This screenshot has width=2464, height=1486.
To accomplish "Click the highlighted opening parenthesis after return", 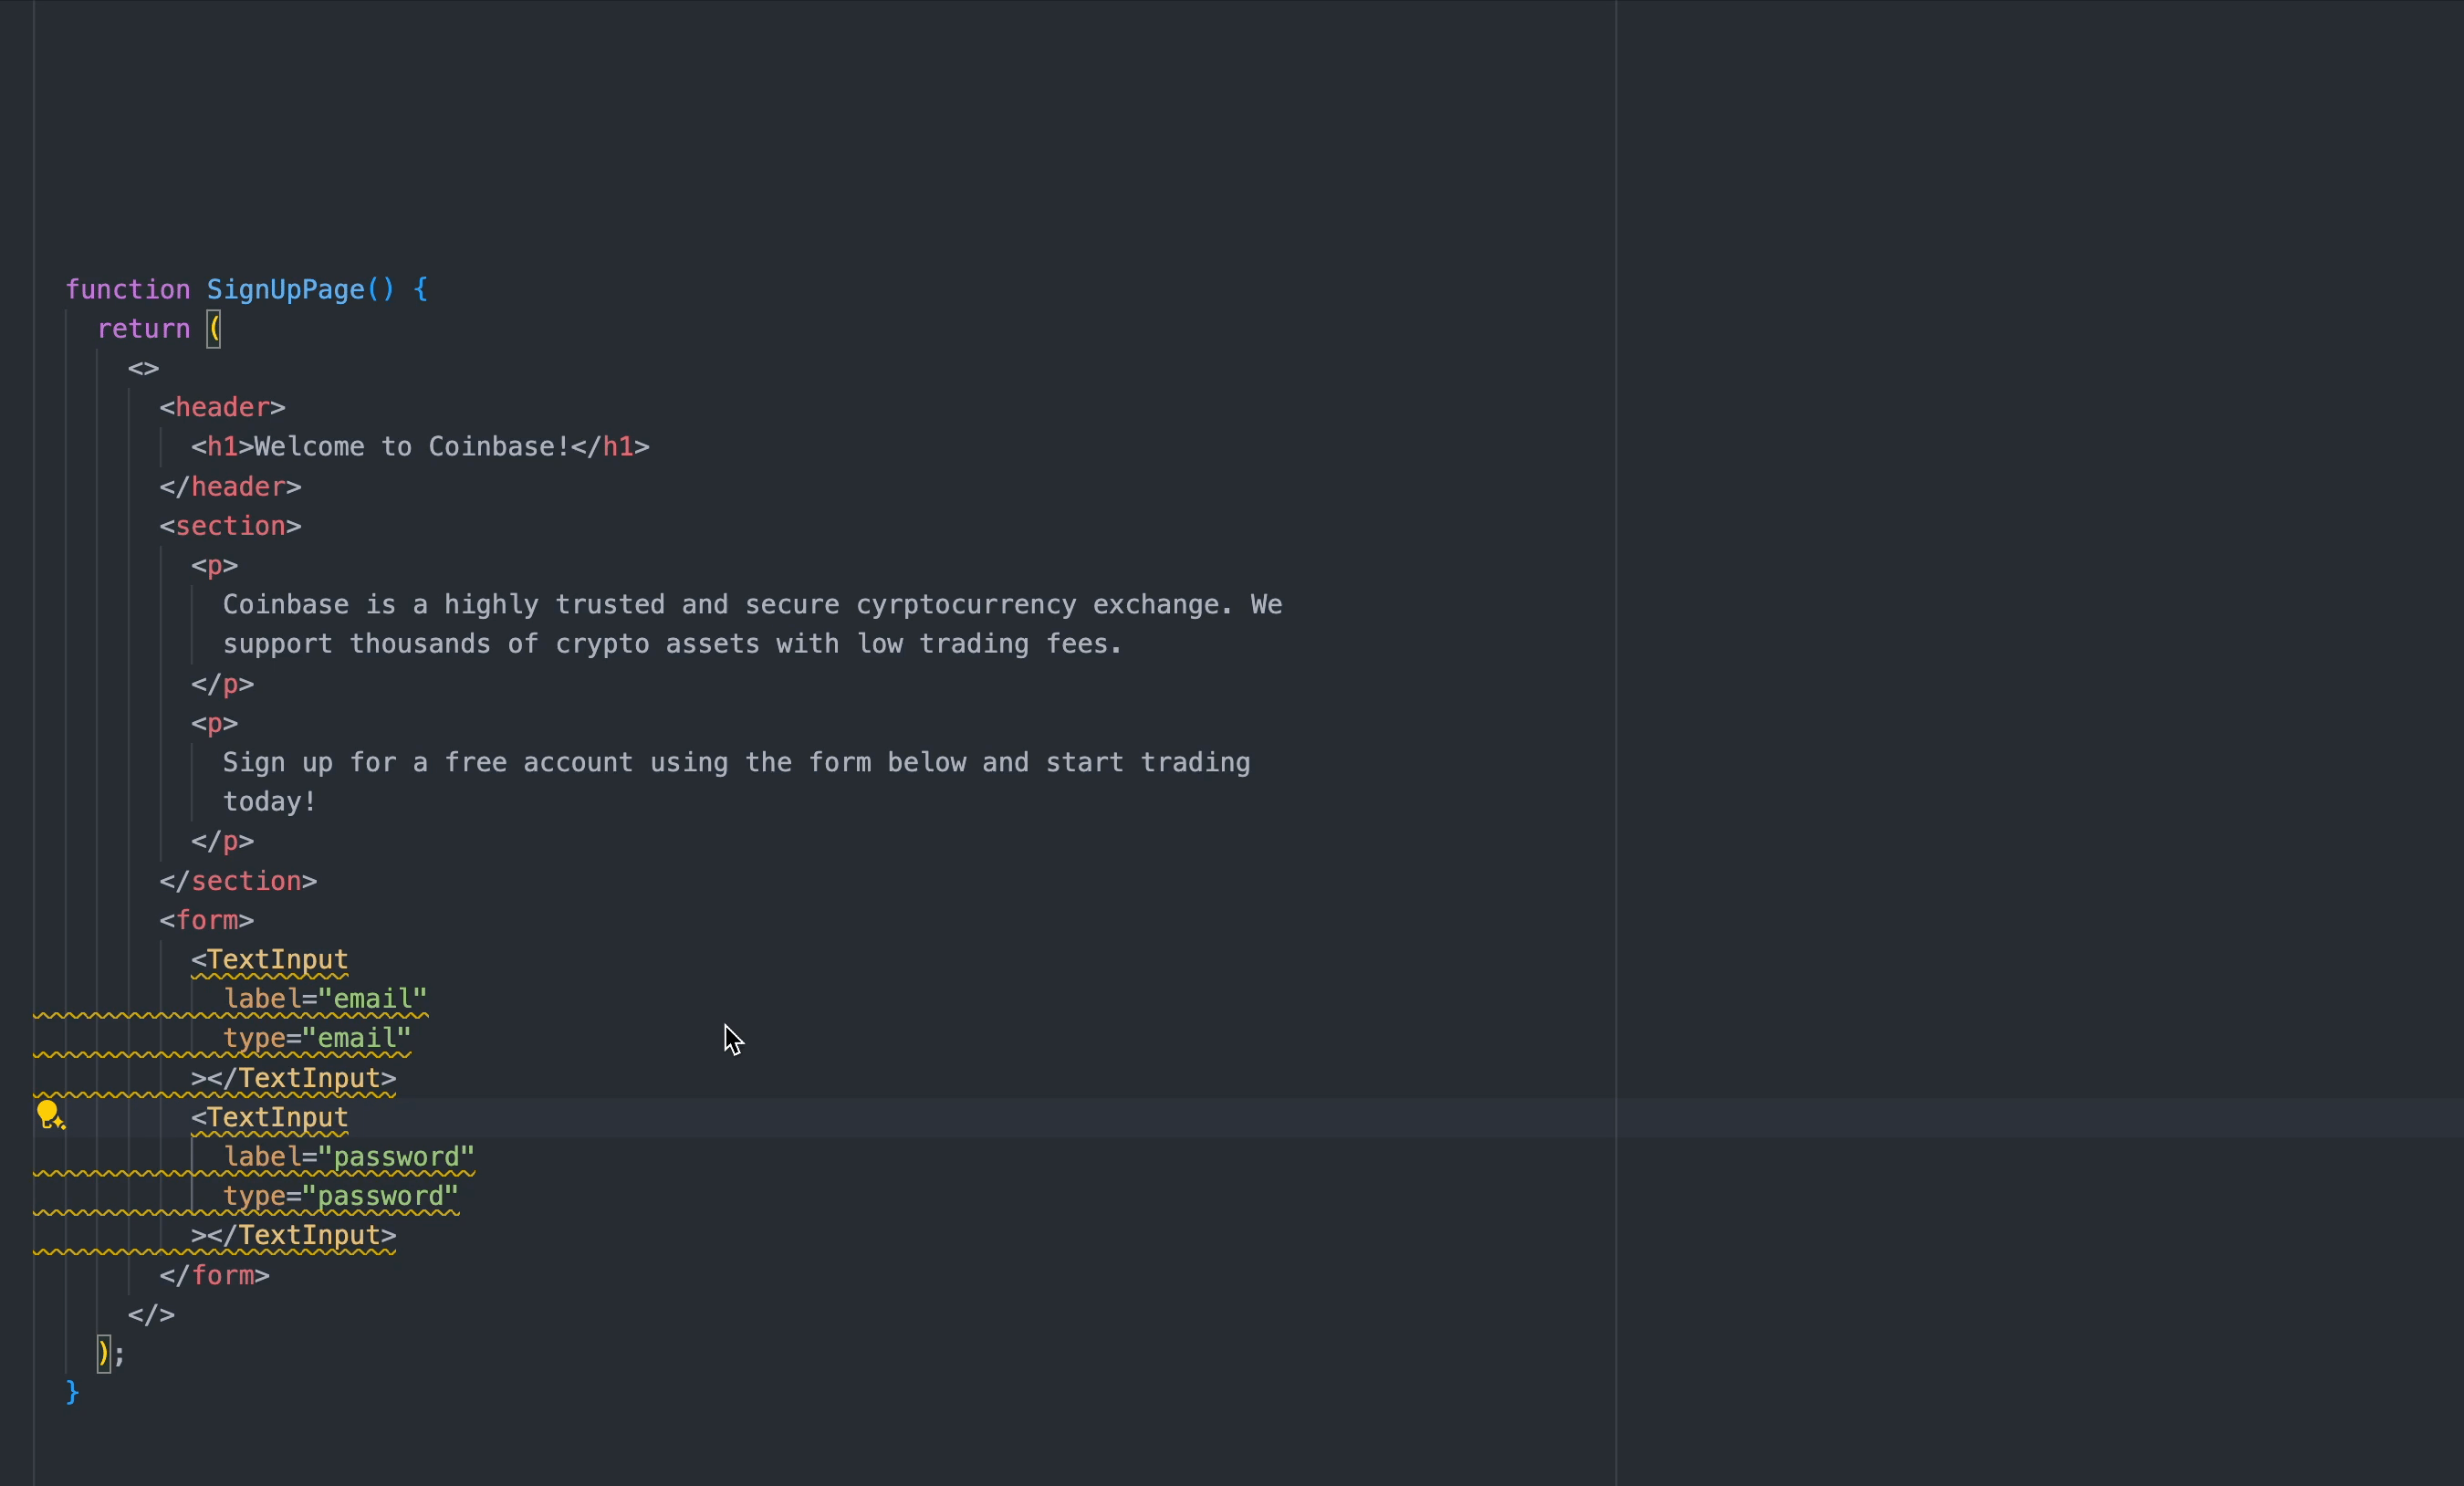I will [214, 329].
